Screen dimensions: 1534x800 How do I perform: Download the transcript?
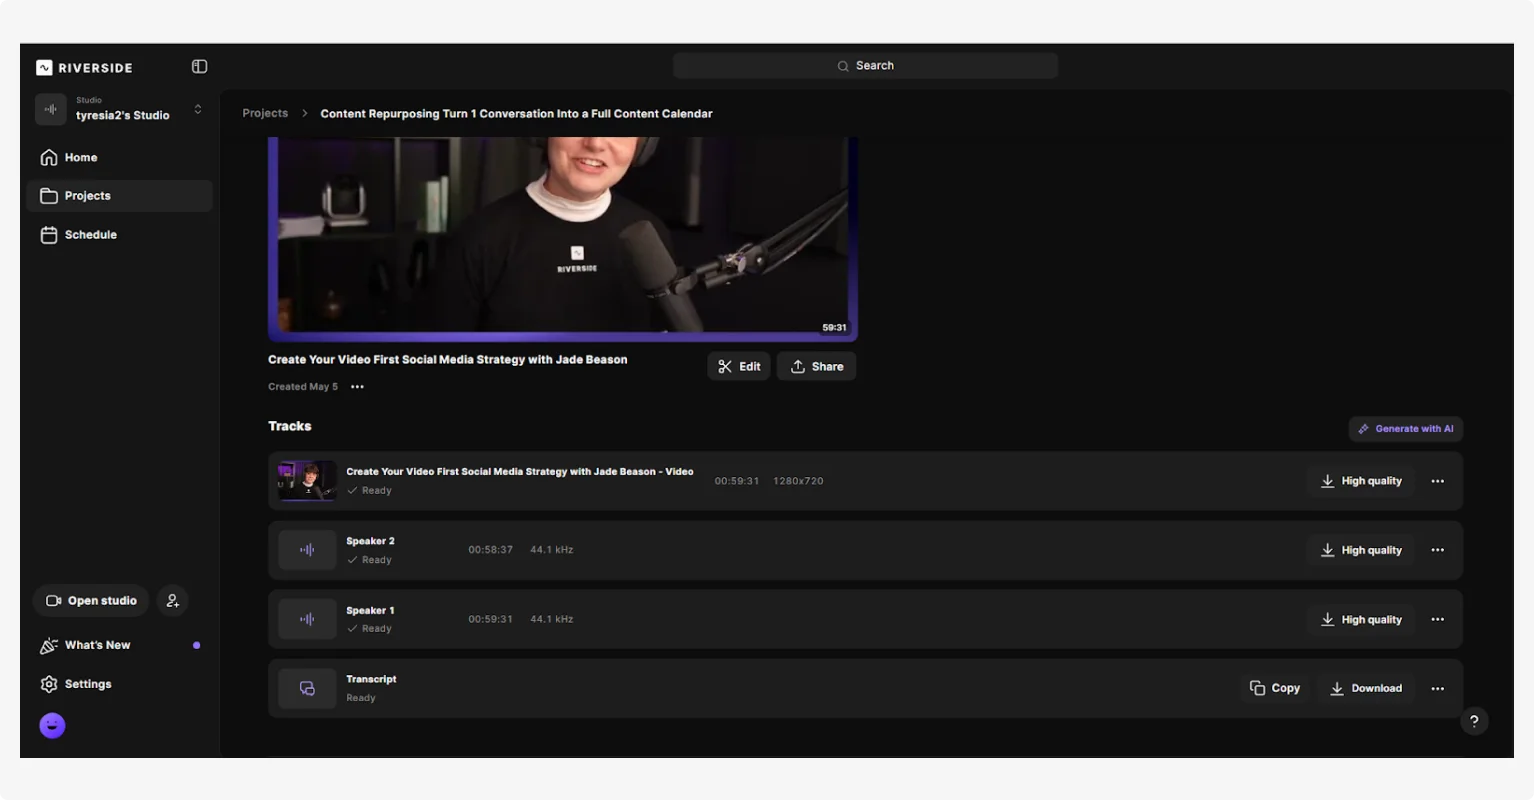point(1366,688)
